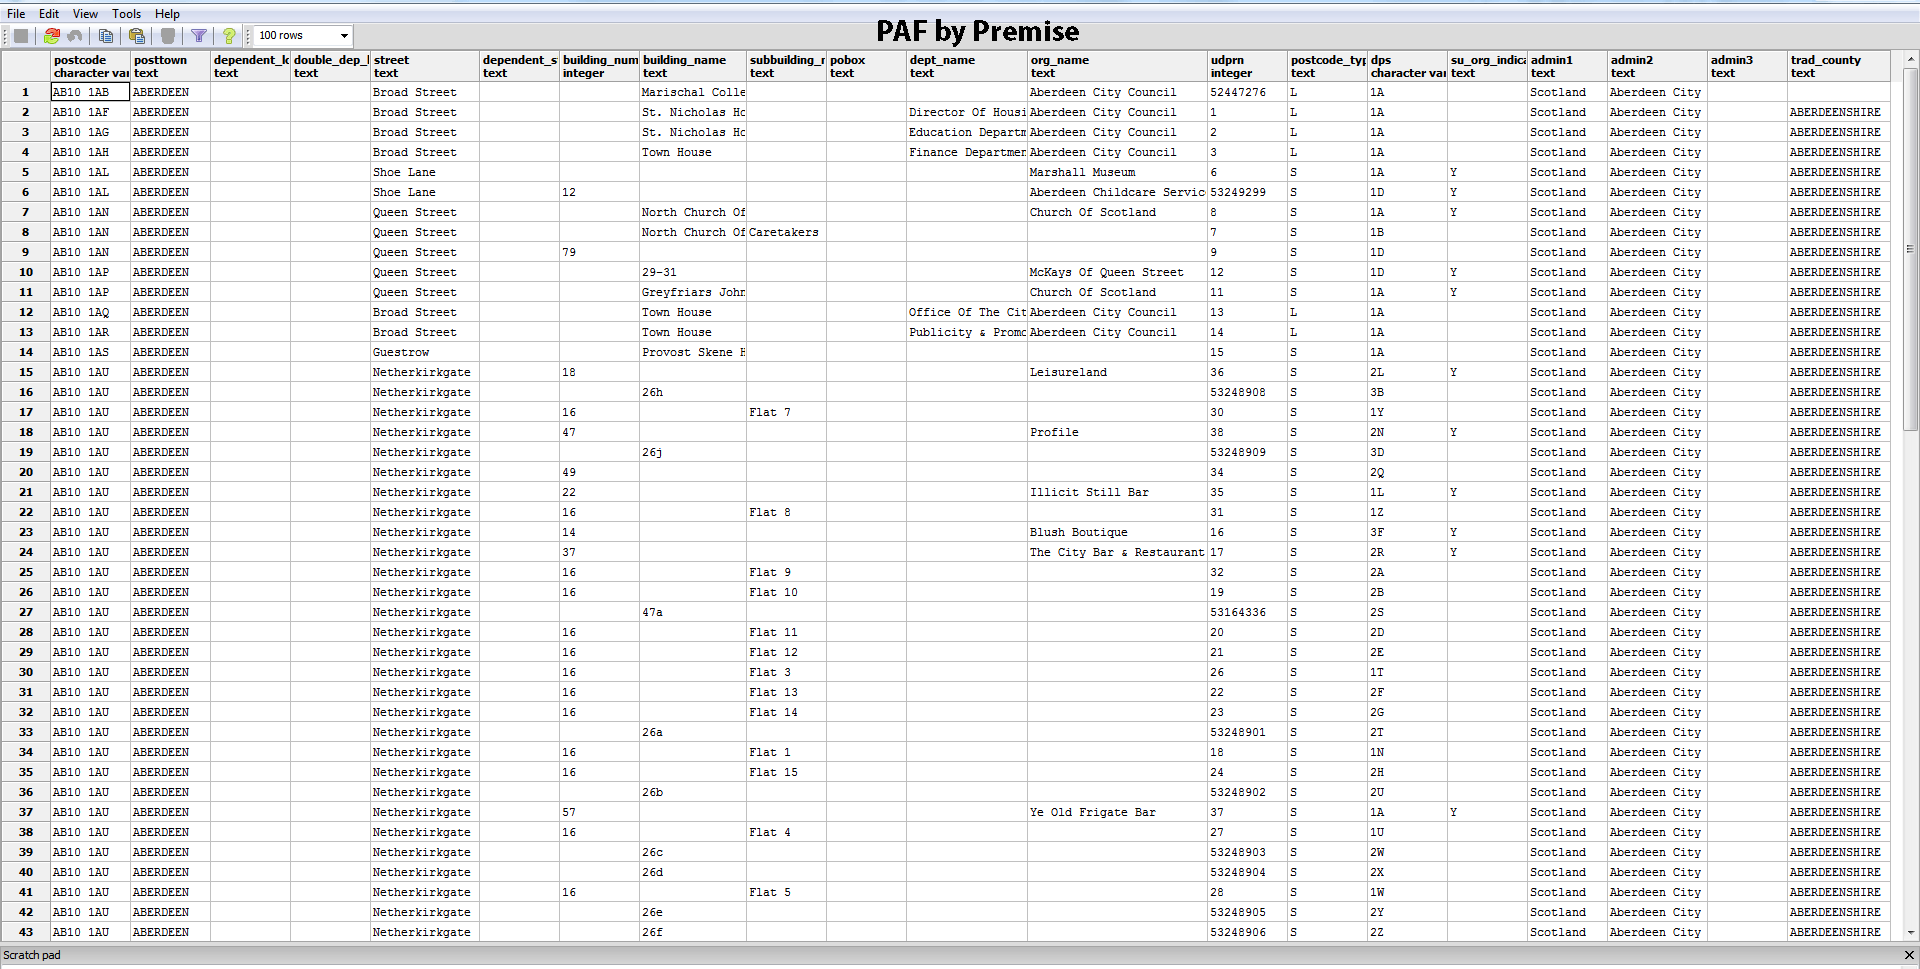Click the building_name cell 29-31
This screenshot has height=969, width=1920.
(693, 272)
